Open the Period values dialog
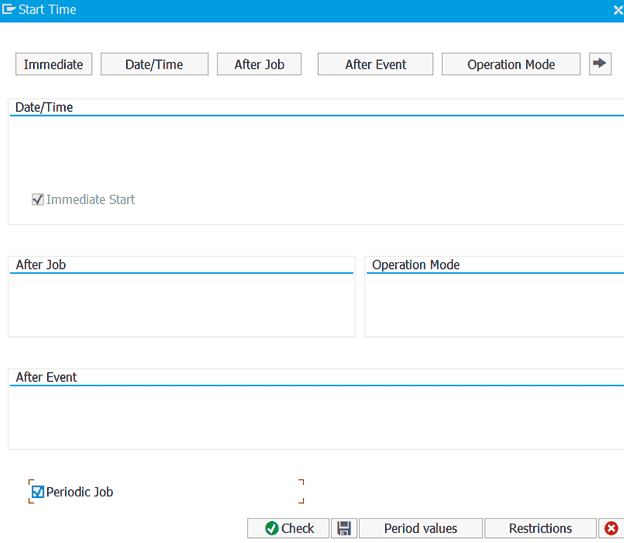 pyautogui.click(x=420, y=528)
